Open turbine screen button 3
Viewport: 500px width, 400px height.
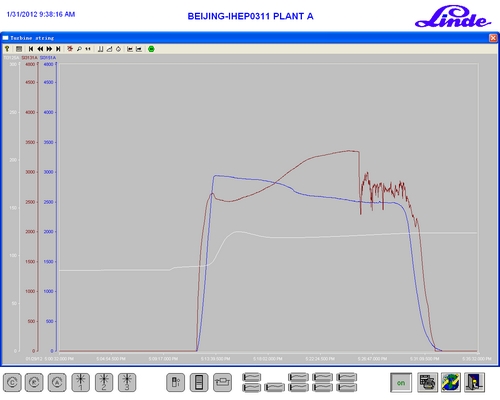coord(127,382)
